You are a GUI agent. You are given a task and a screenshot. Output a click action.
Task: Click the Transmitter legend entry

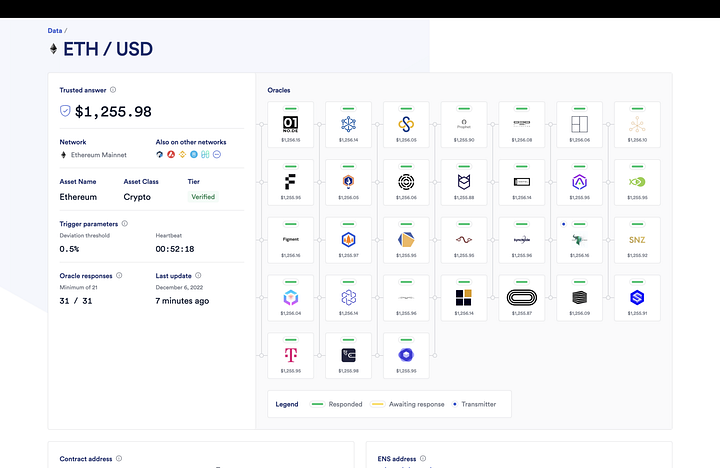click(x=474, y=404)
